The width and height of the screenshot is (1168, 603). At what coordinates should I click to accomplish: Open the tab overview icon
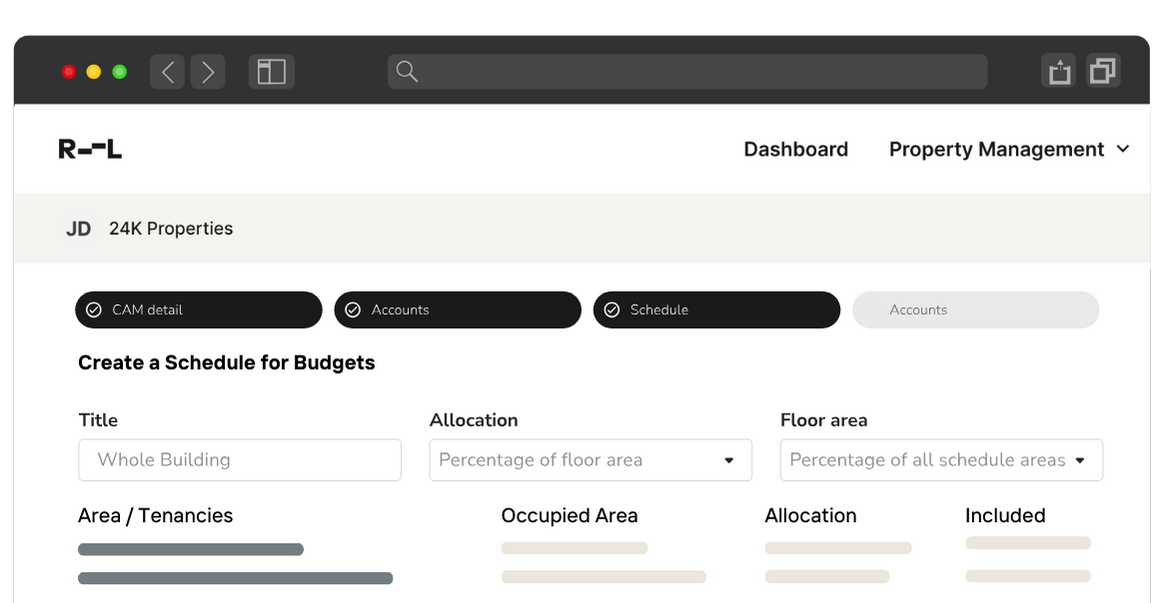tap(1103, 71)
